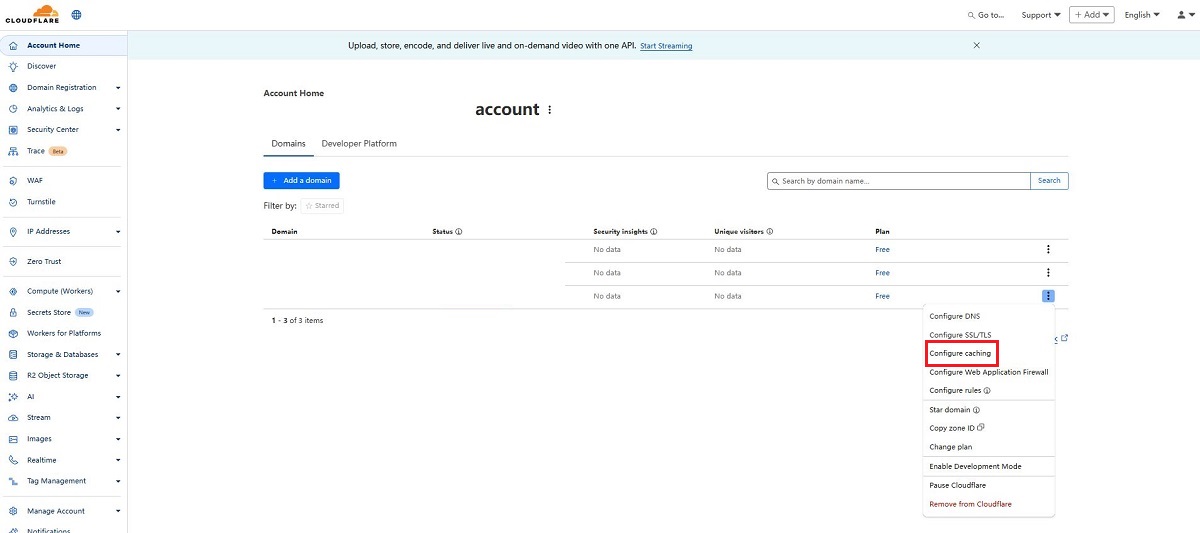Click the Manage Account gear icon
Image resolution: width=1200 pixels, height=533 pixels.
[x=13, y=511]
